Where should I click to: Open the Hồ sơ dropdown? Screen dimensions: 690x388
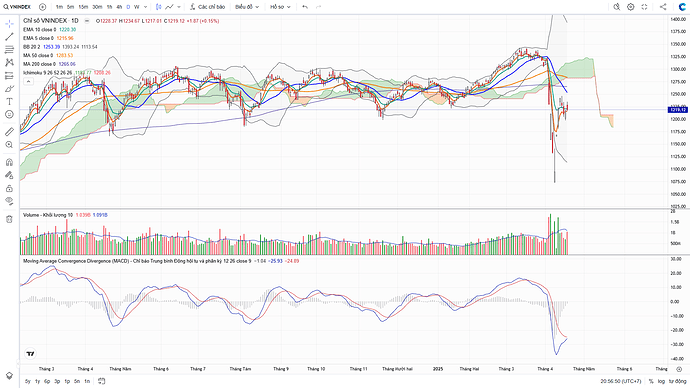coord(280,7)
